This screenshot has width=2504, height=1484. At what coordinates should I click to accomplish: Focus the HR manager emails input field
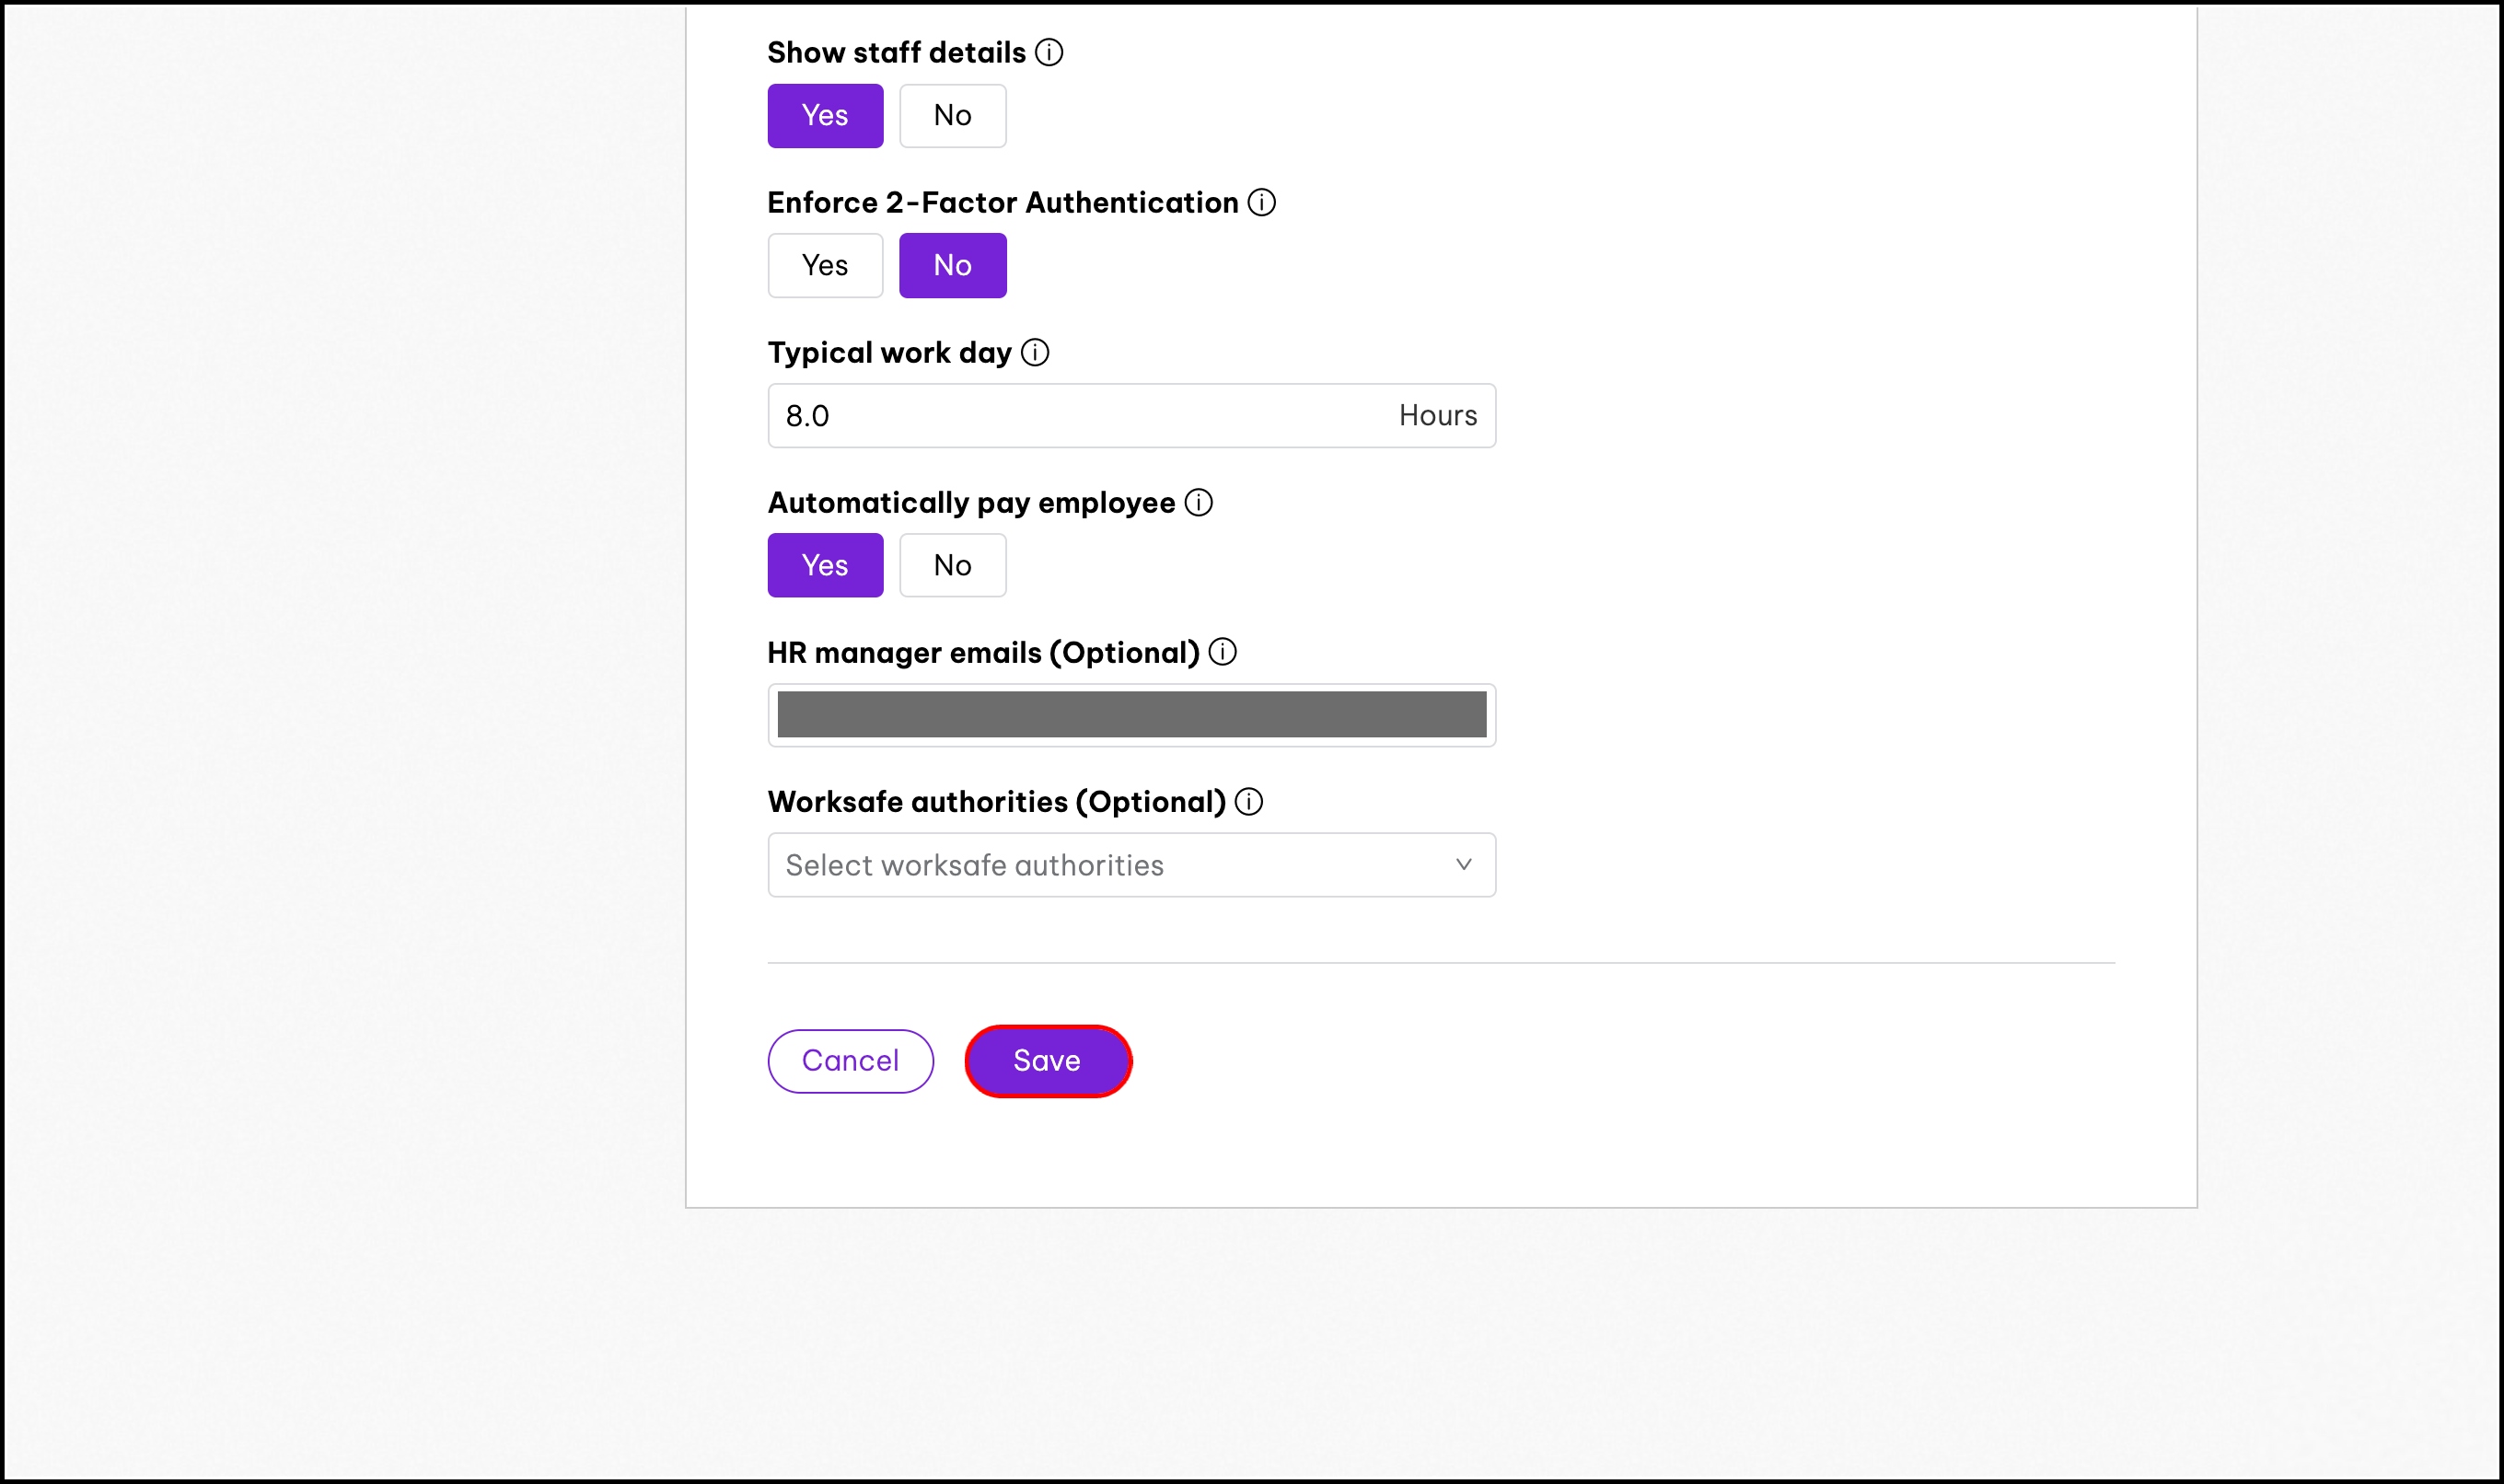[x=1131, y=715]
